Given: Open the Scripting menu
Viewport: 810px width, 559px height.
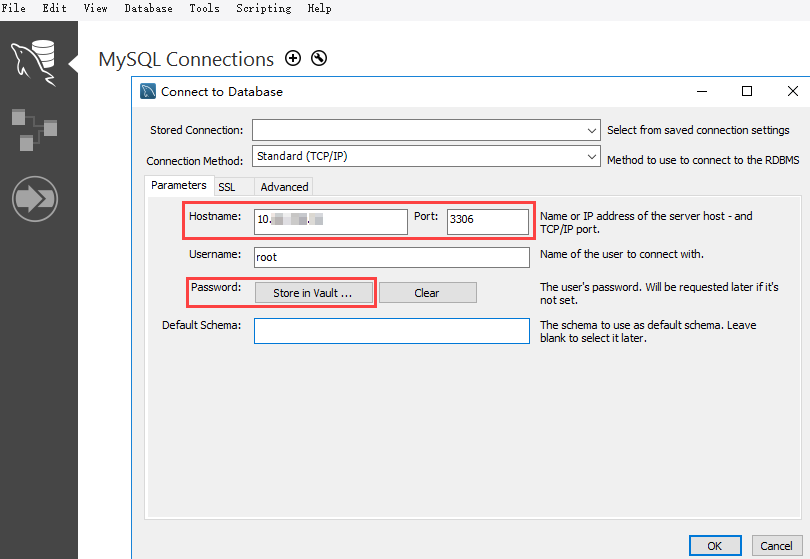Looking at the screenshot, I should click(263, 8).
